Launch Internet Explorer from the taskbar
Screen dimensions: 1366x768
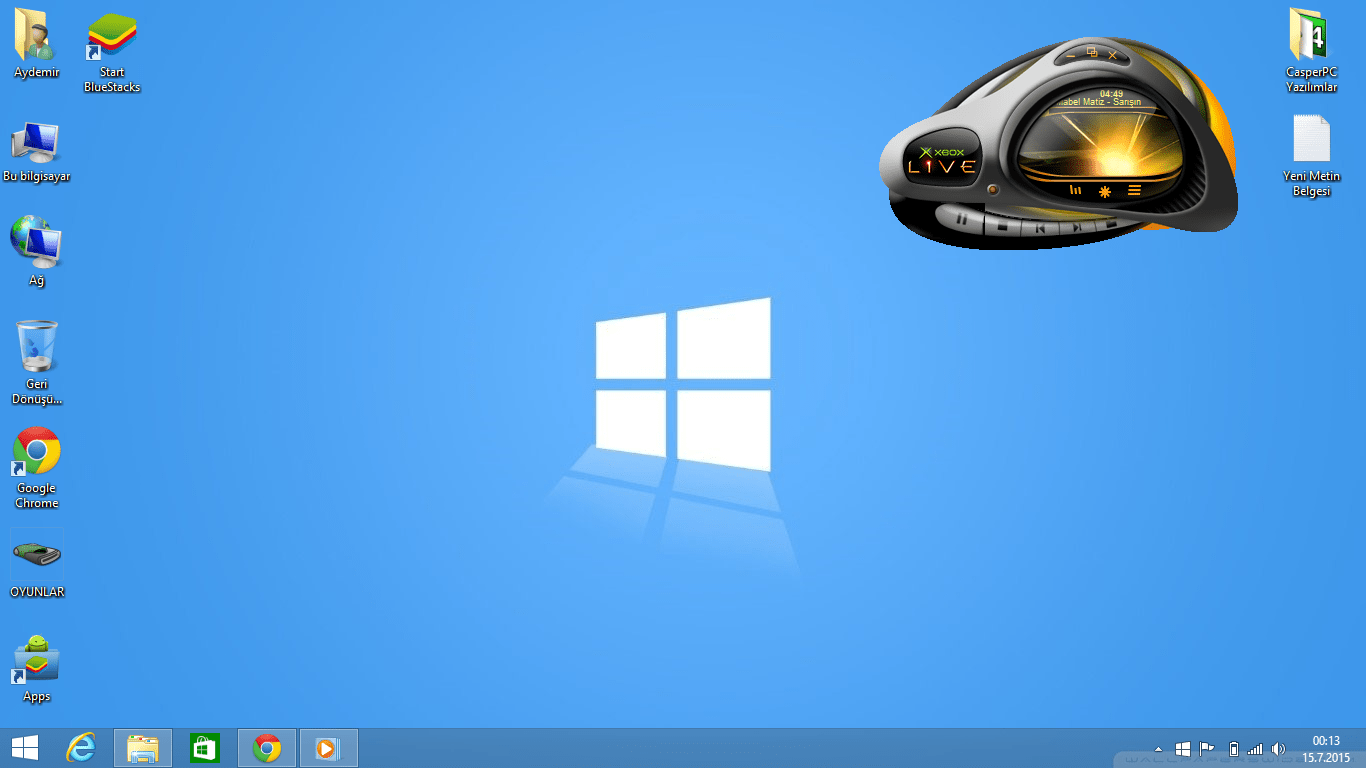pyautogui.click(x=80, y=748)
